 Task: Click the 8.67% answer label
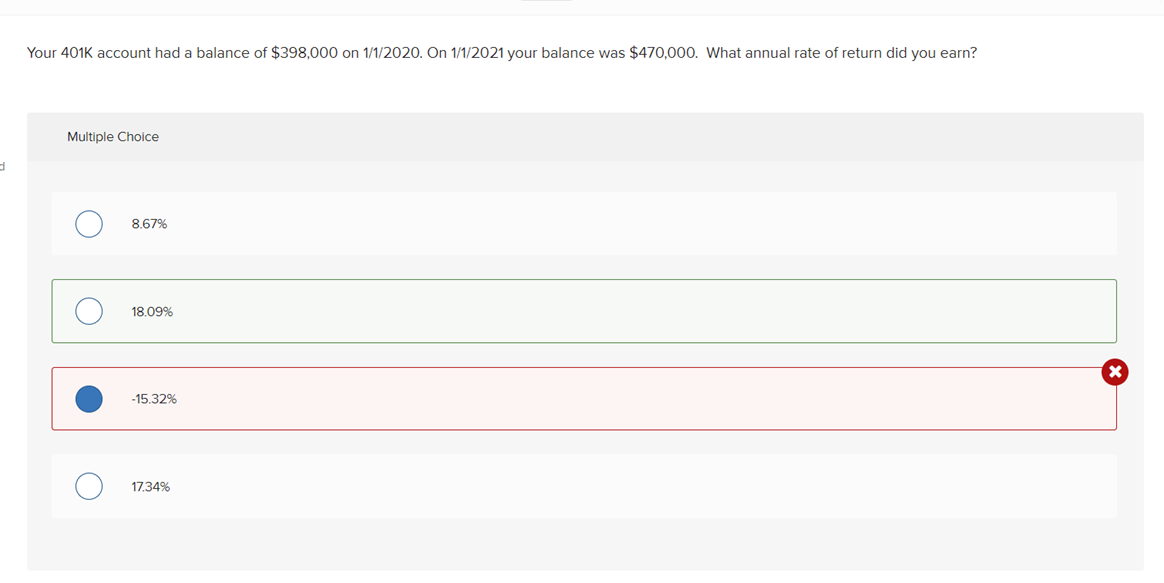[148, 224]
